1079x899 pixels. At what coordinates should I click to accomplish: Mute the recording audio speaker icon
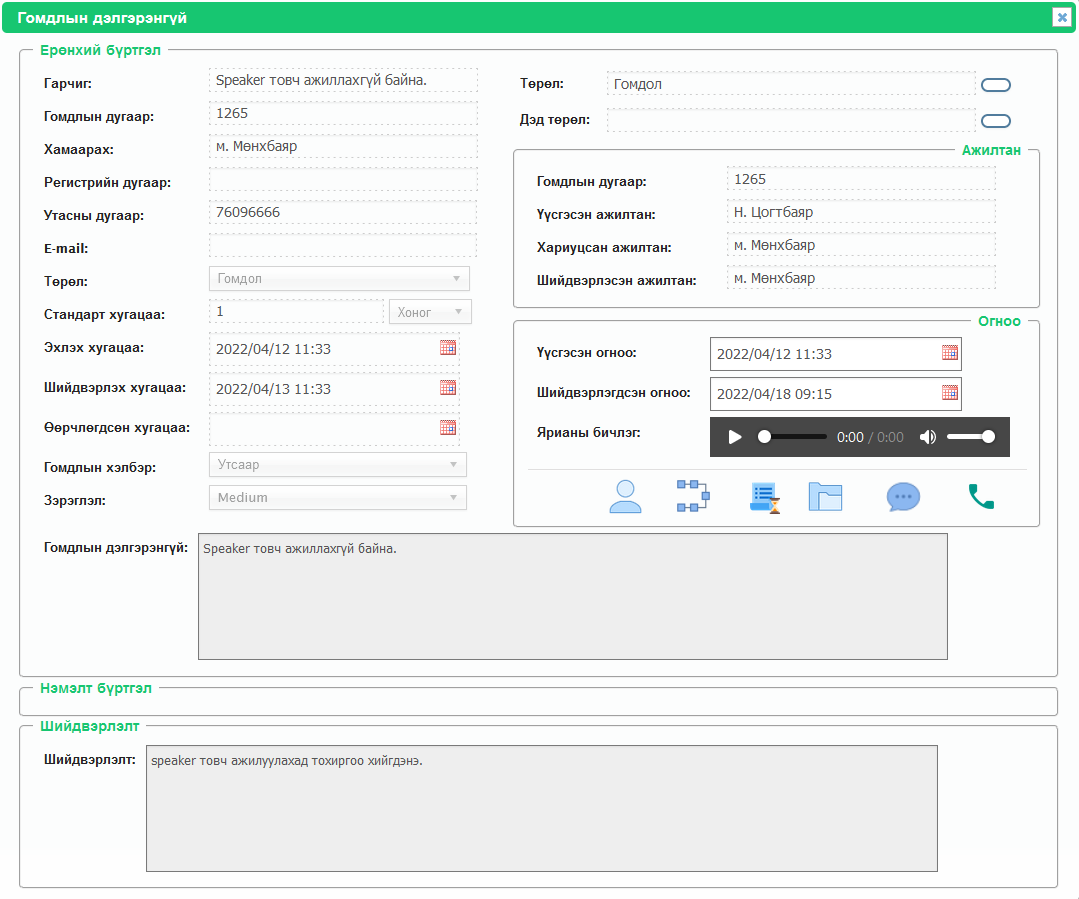pyautogui.click(x=928, y=437)
